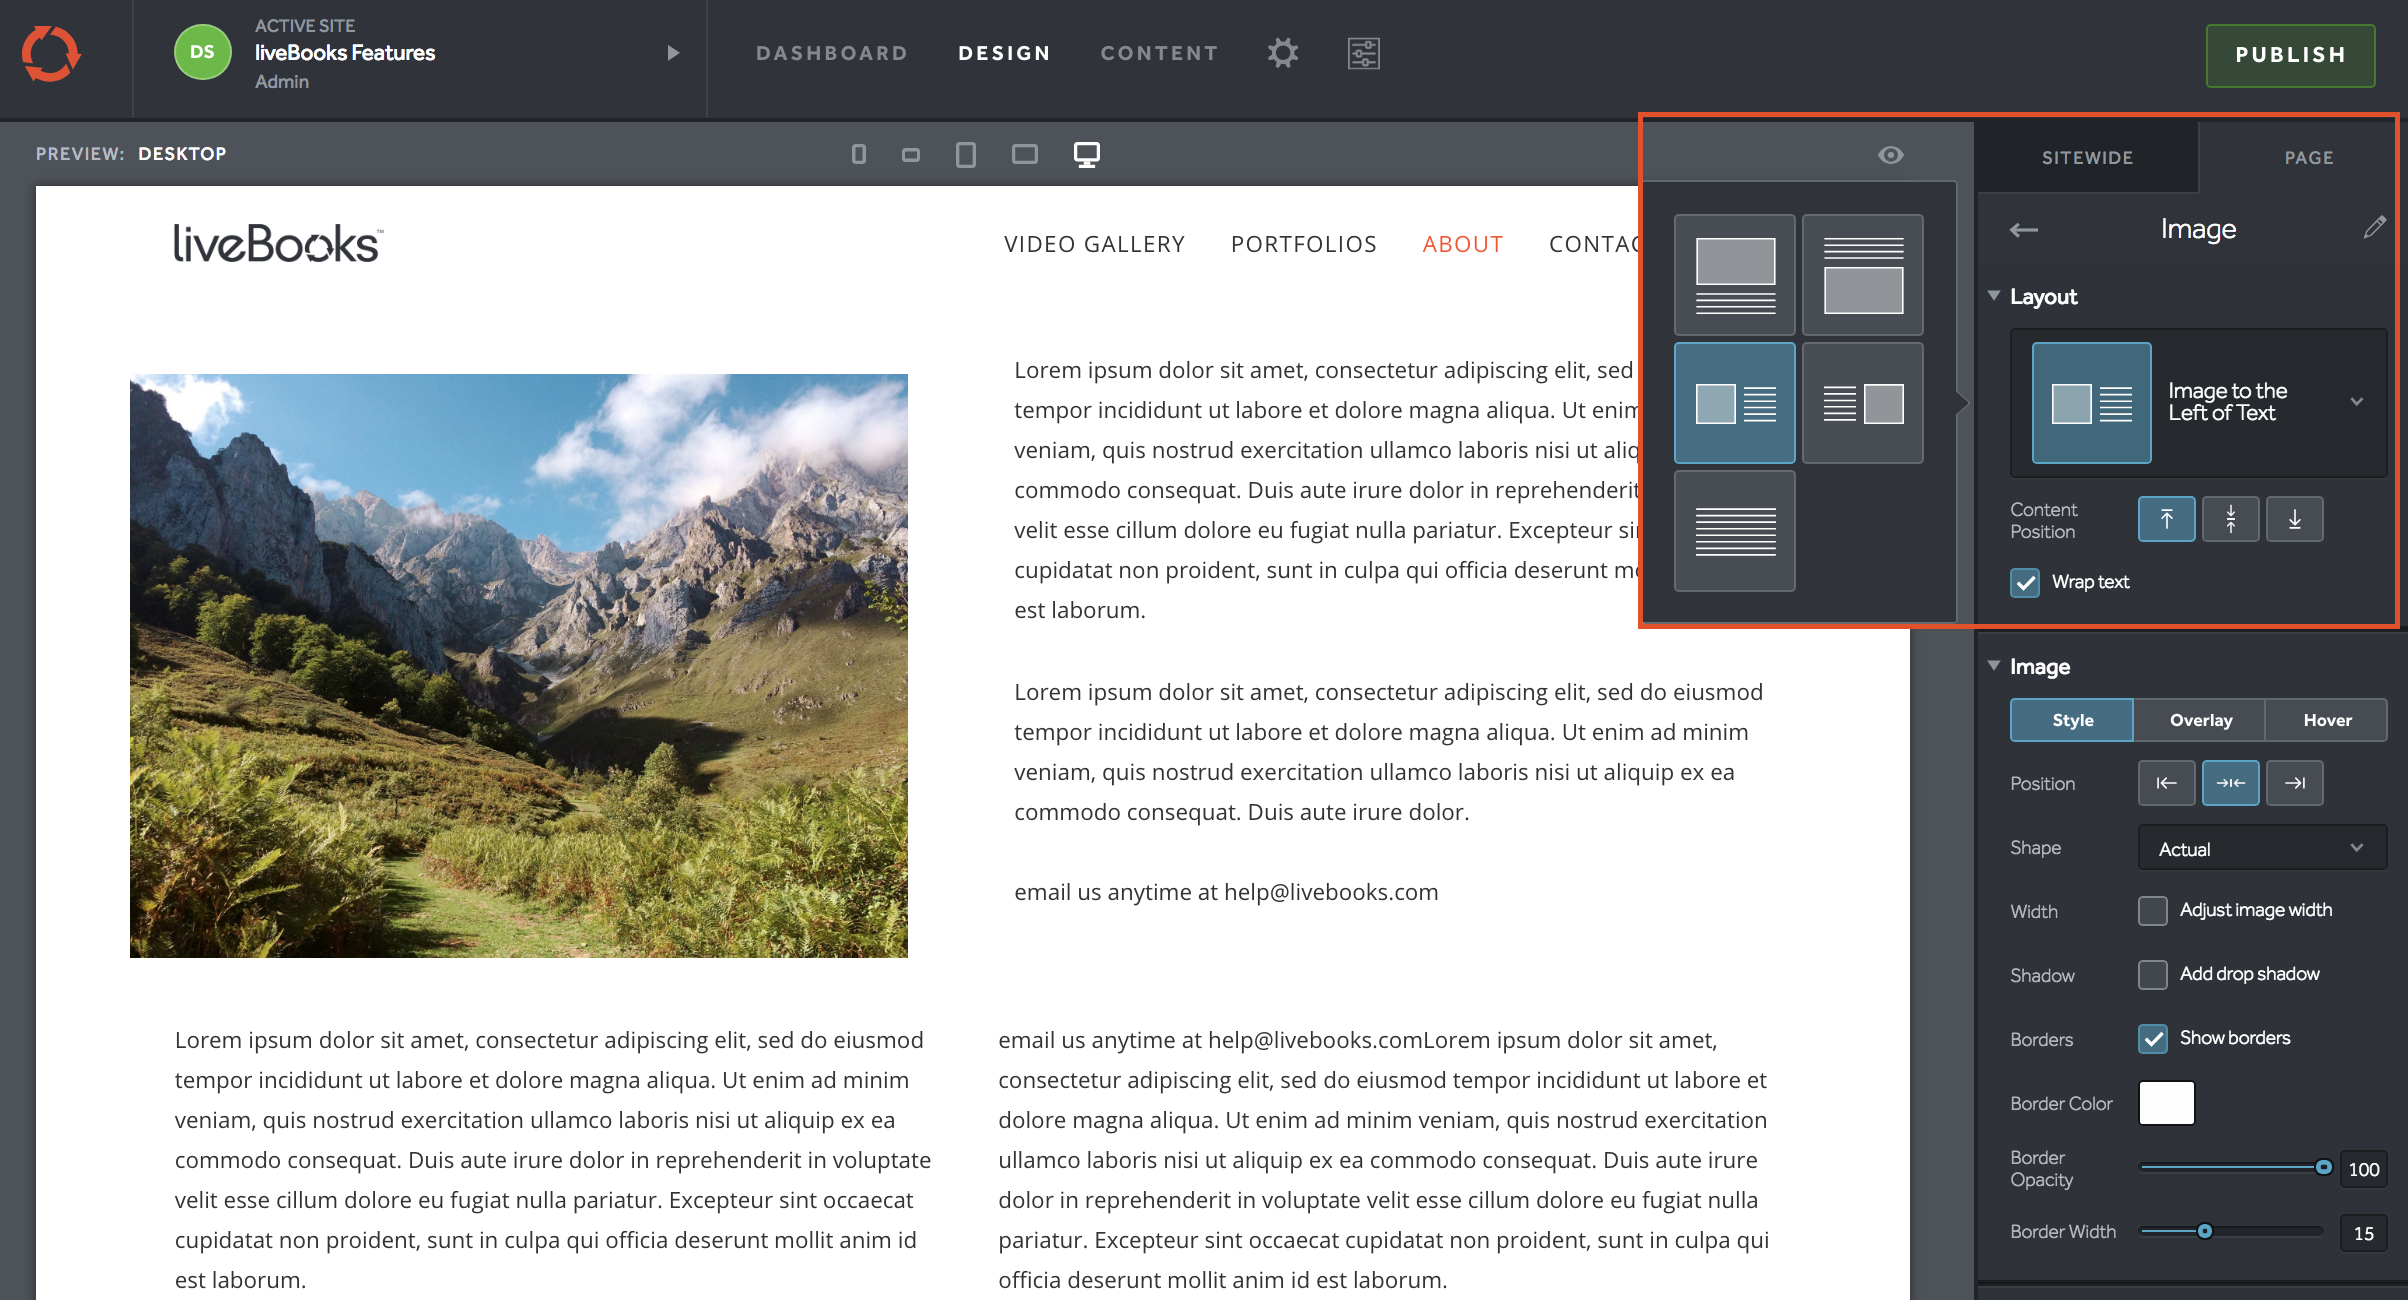Open the Shape dropdown showing Actual
This screenshot has width=2408, height=1300.
tap(2261, 848)
